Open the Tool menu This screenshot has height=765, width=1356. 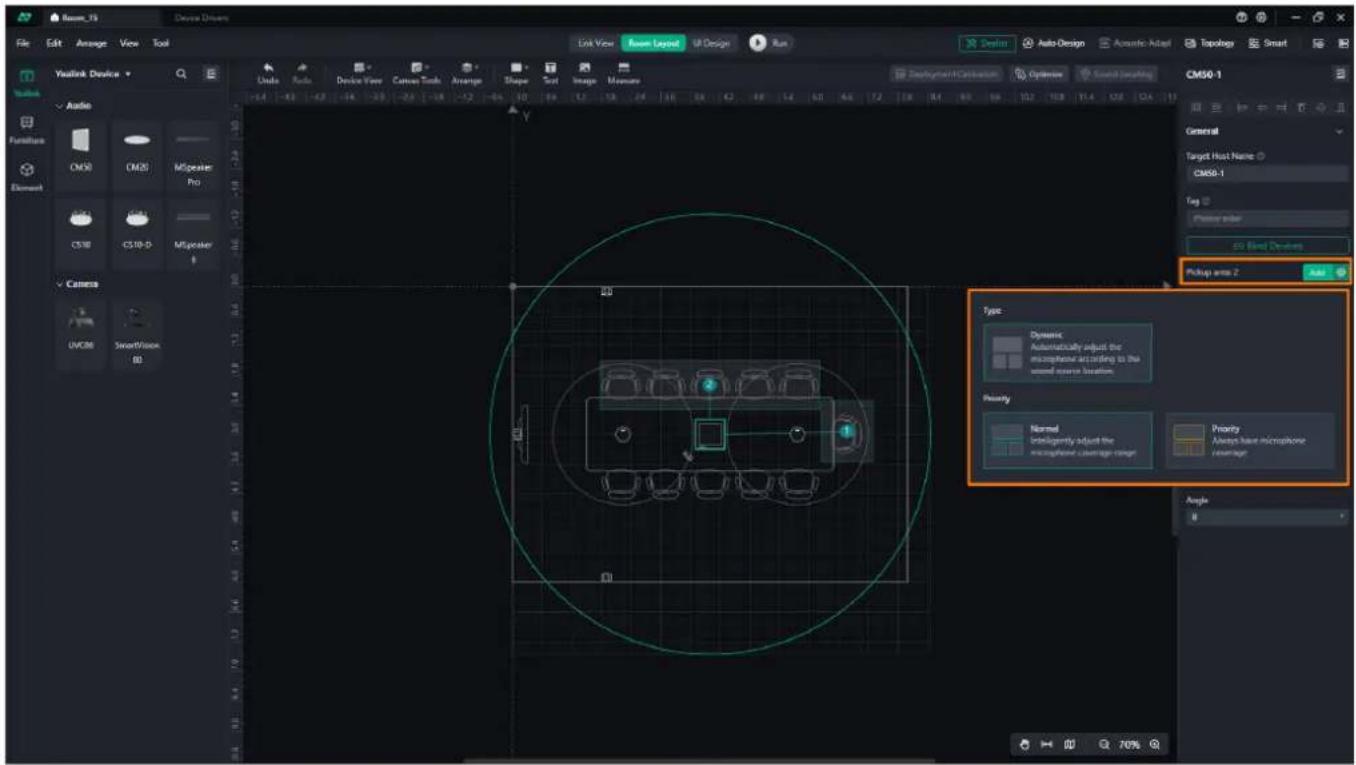[x=161, y=43]
